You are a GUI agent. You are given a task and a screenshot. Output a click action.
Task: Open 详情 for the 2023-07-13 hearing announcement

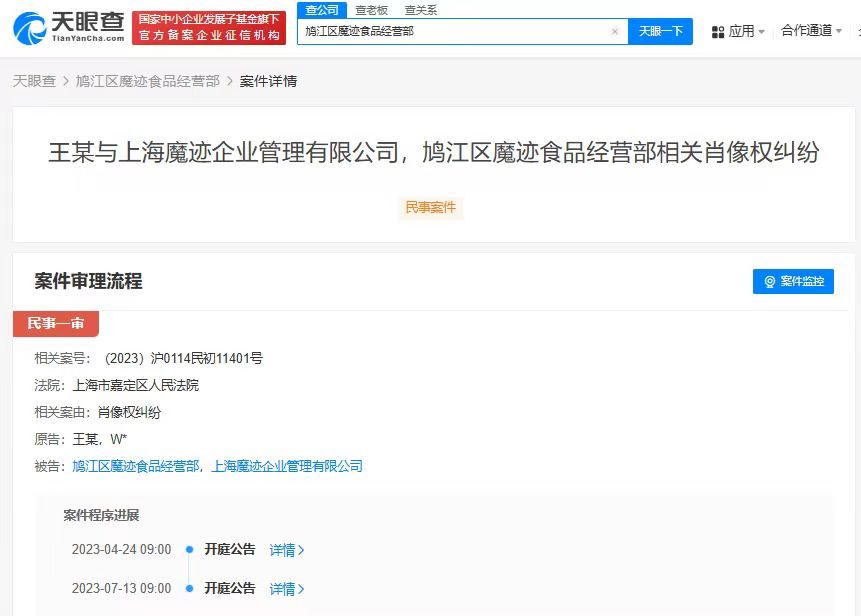tap(283, 588)
